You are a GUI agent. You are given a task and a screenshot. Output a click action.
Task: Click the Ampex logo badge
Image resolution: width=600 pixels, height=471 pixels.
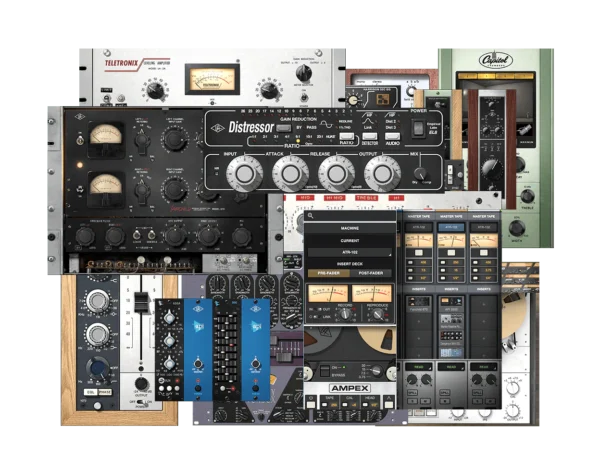(x=351, y=390)
